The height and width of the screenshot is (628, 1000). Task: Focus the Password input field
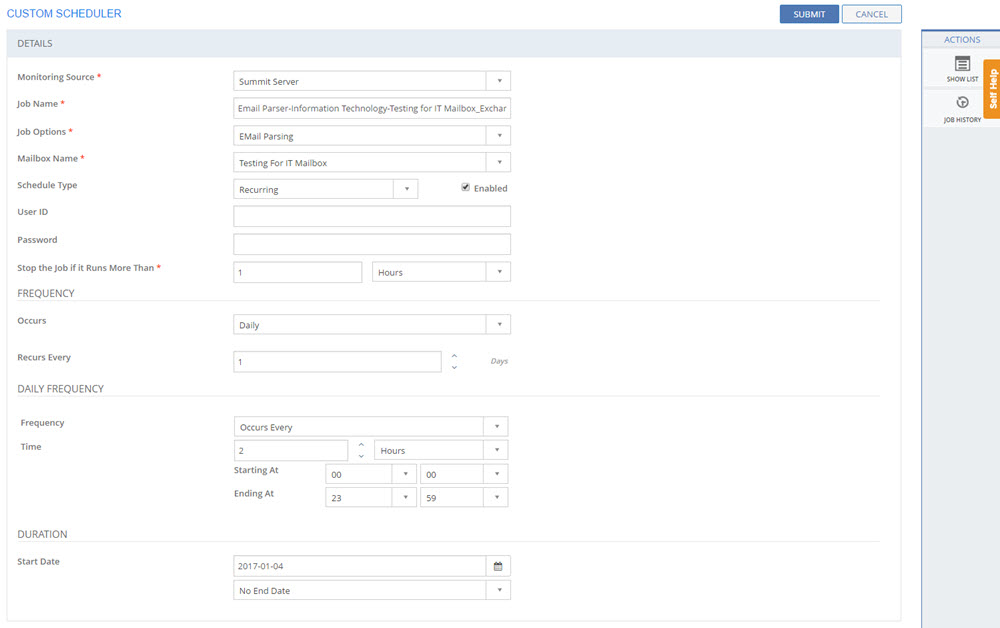pyautogui.click(x=372, y=244)
